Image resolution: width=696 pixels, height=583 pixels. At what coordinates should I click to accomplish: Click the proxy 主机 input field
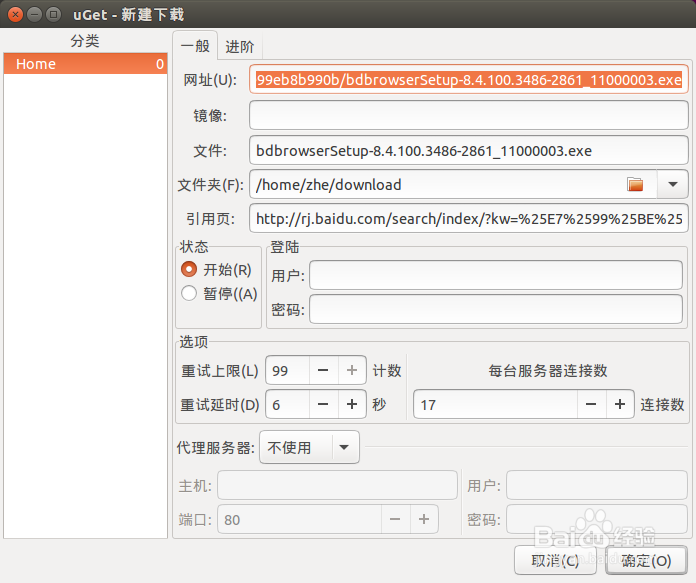[337, 485]
